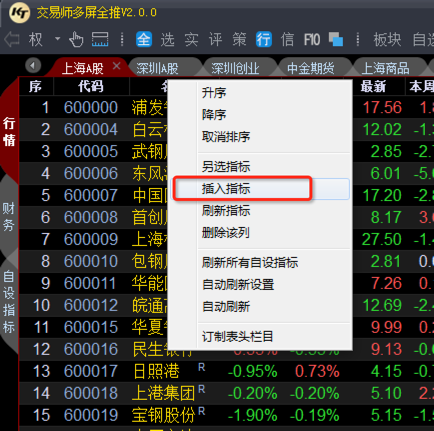This screenshot has width=434, height=431.
Task: Select 删除该列 in context menu
Action: click(x=226, y=233)
